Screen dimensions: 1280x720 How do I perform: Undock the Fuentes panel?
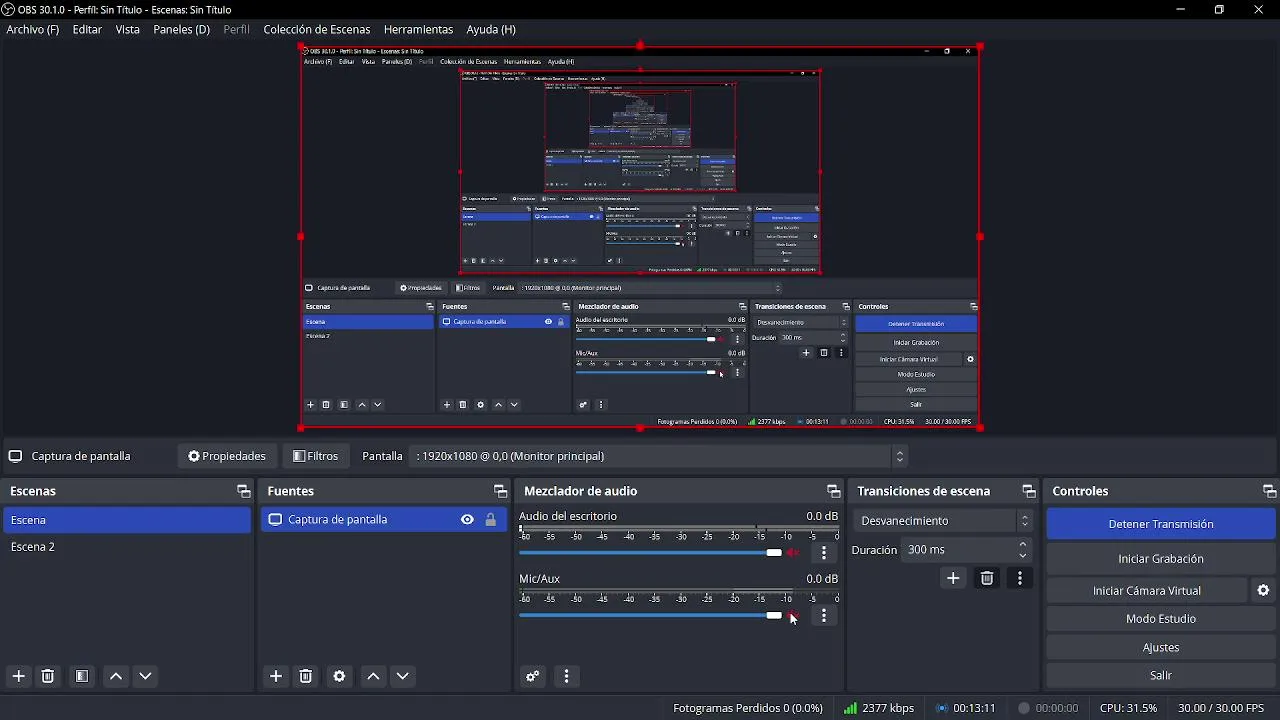(x=500, y=491)
